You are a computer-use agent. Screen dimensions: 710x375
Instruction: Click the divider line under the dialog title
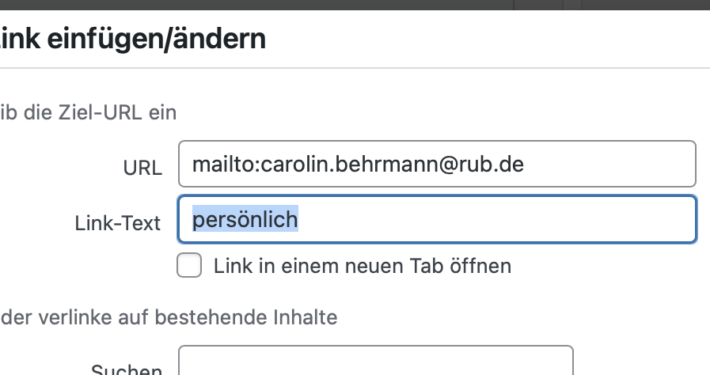tap(355, 68)
